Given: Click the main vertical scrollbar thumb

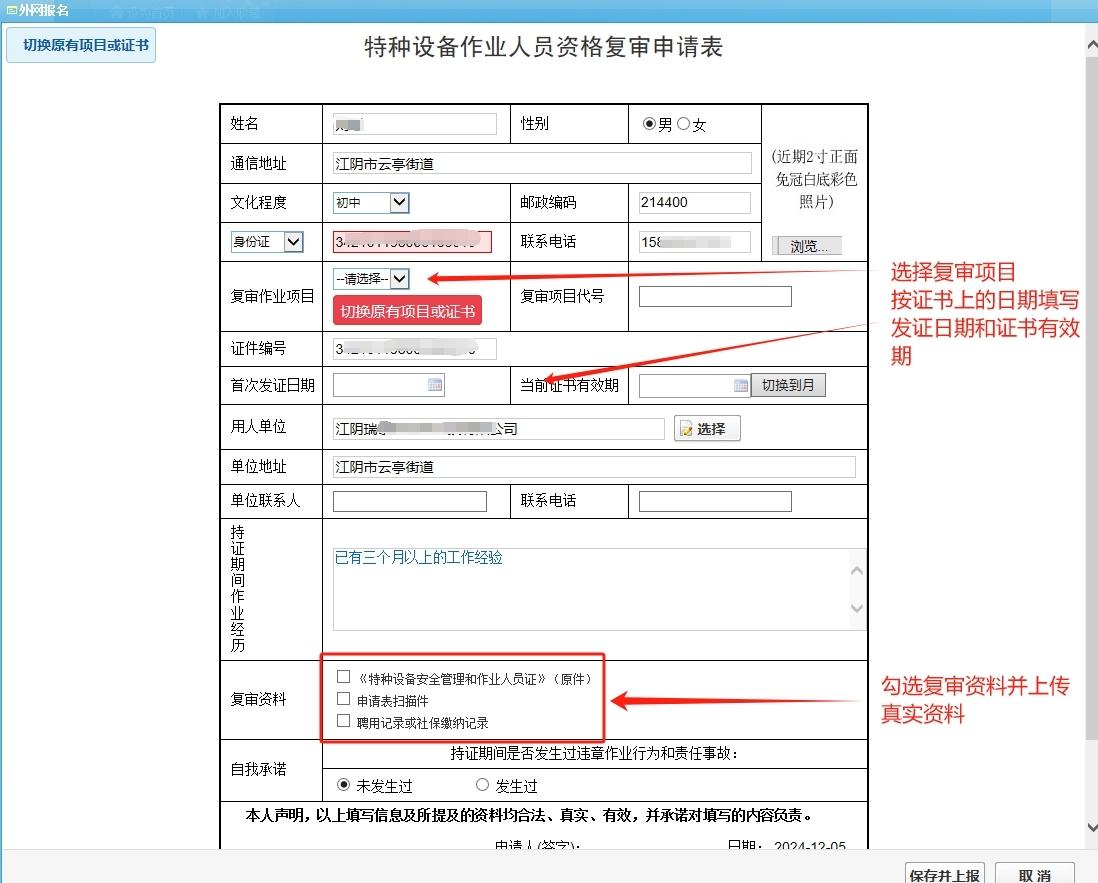Looking at the screenshot, I should 1091,397.
